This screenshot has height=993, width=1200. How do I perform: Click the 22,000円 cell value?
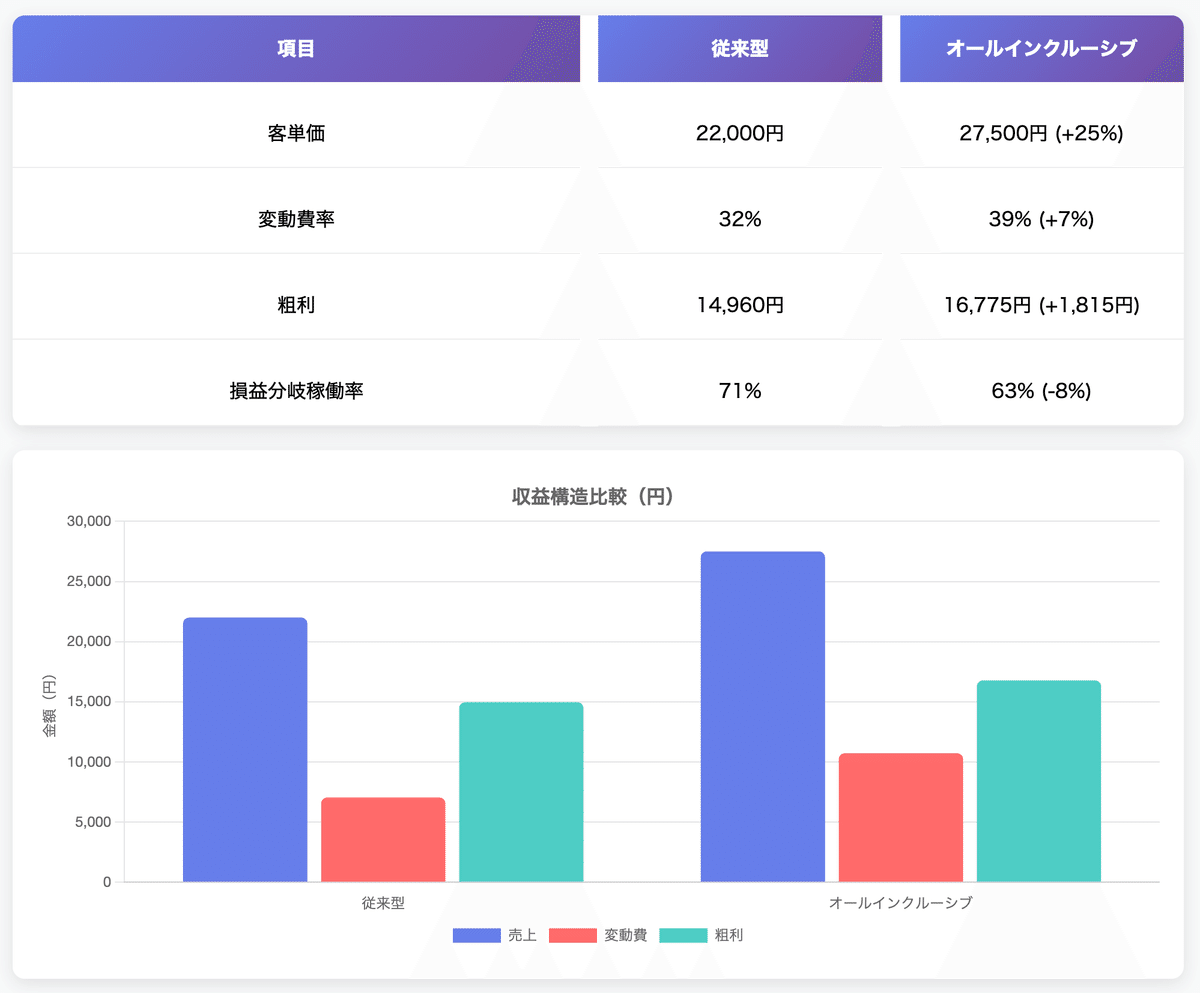tap(739, 133)
